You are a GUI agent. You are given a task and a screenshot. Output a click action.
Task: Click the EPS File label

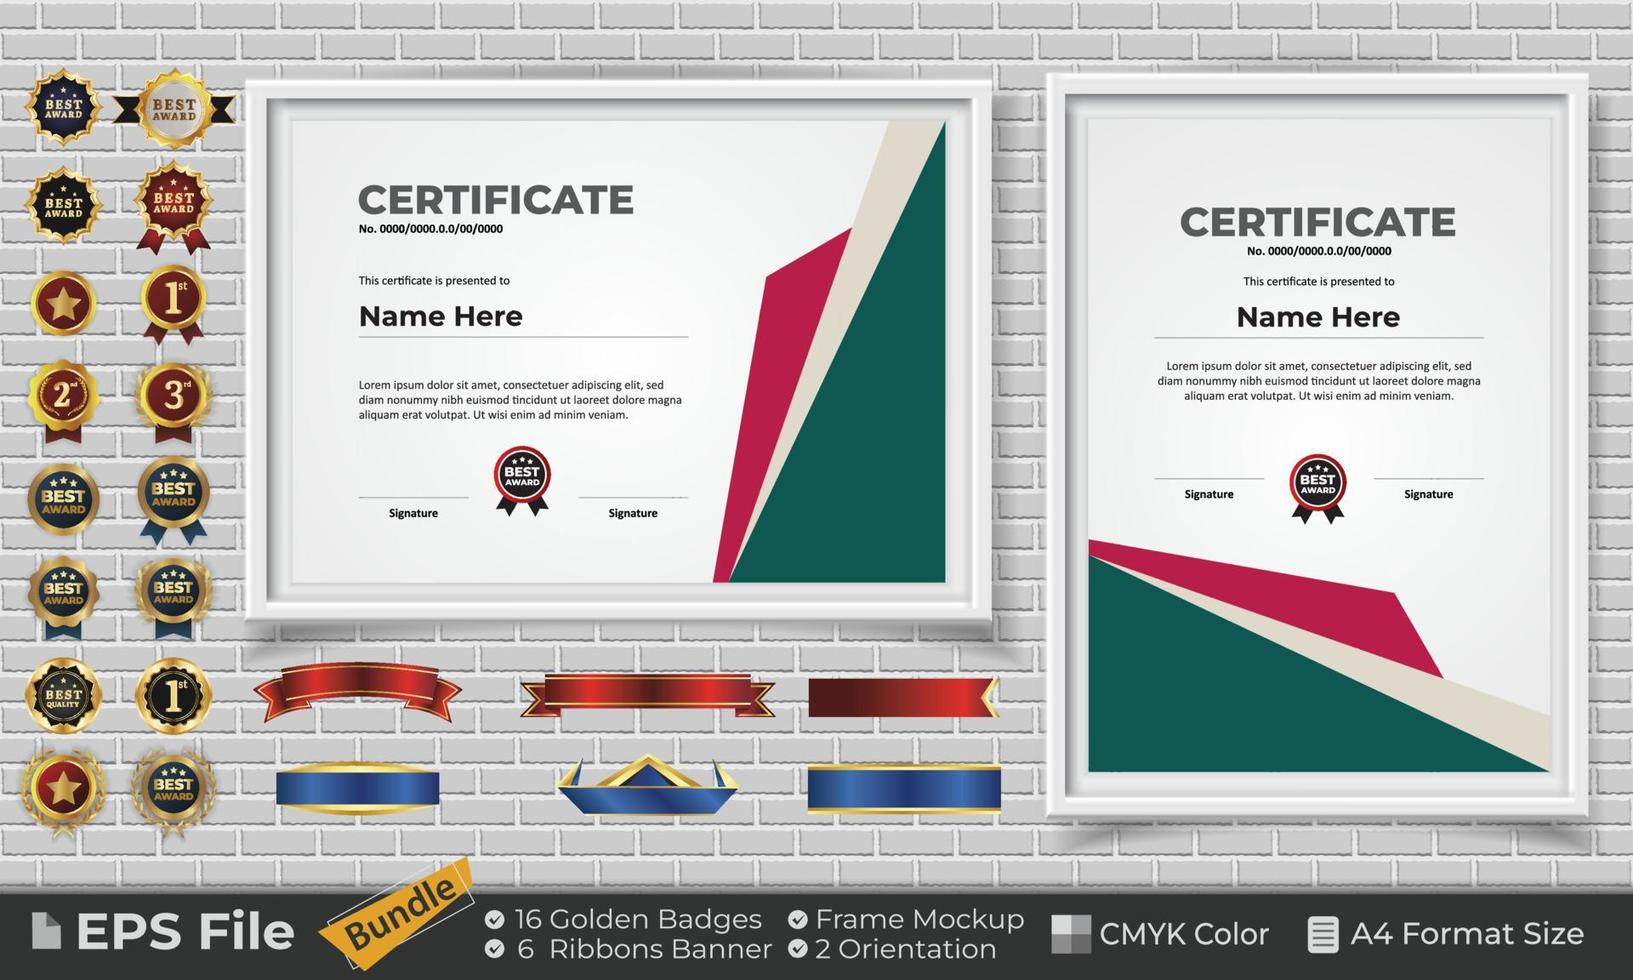(185, 932)
